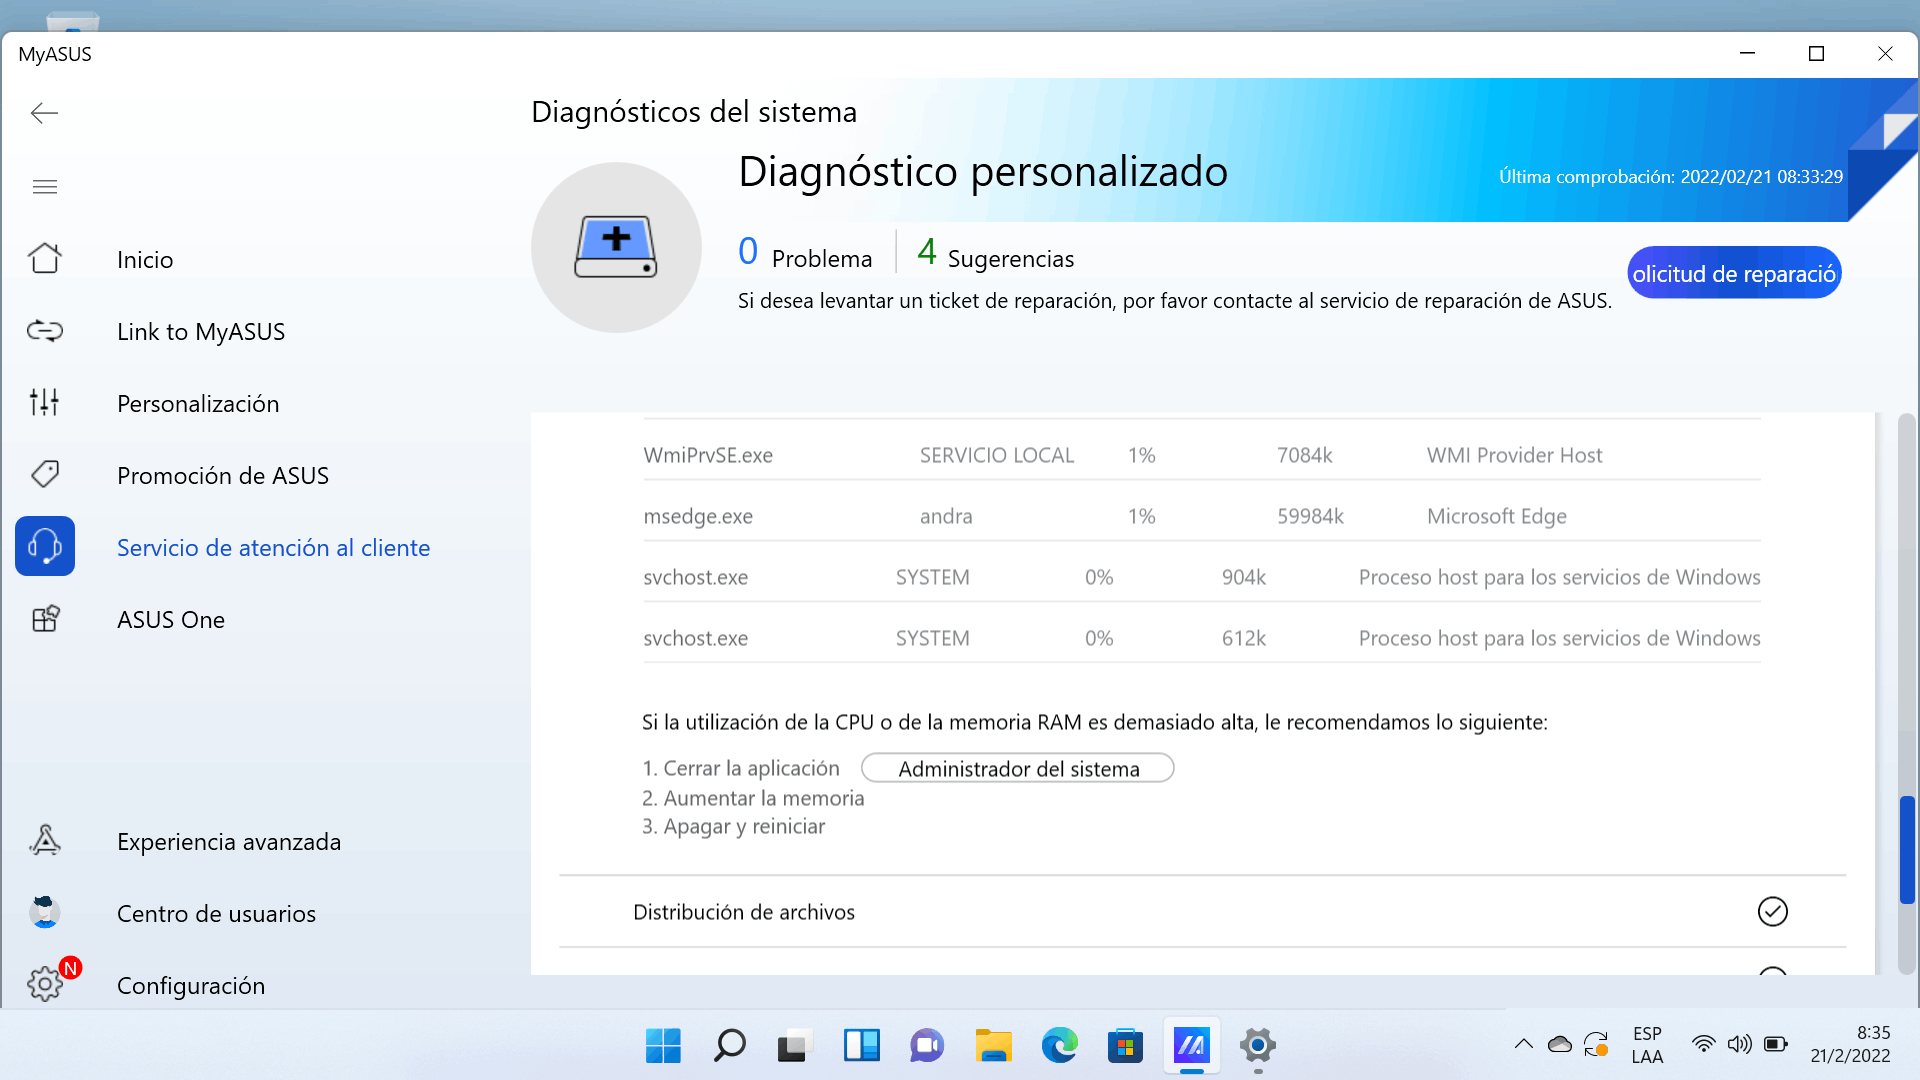Show hidden system tray icons chevron
The height and width of the screenshot is (1080, 1920).
coord(1523,1045)
